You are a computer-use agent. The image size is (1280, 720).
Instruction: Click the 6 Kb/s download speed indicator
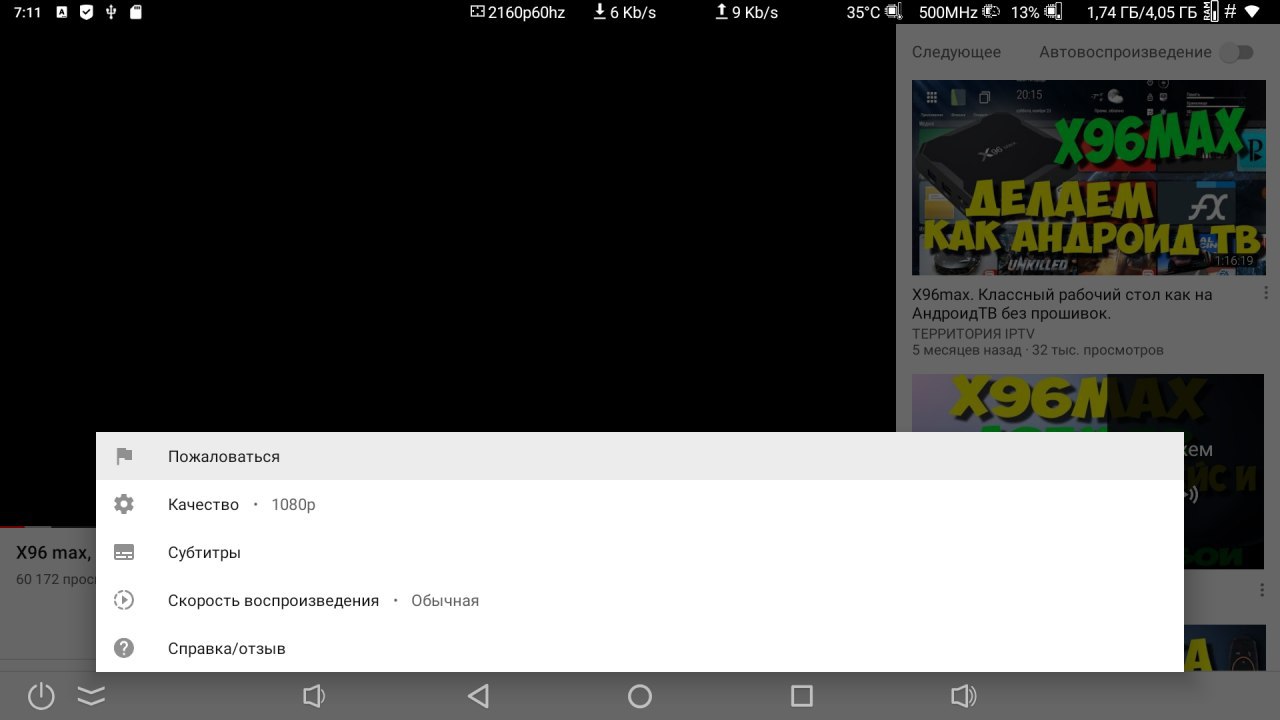[624, 12]
